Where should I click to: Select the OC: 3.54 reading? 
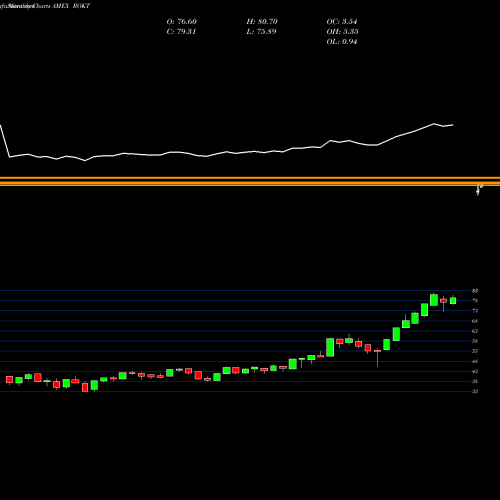click(x=342, y=22)
